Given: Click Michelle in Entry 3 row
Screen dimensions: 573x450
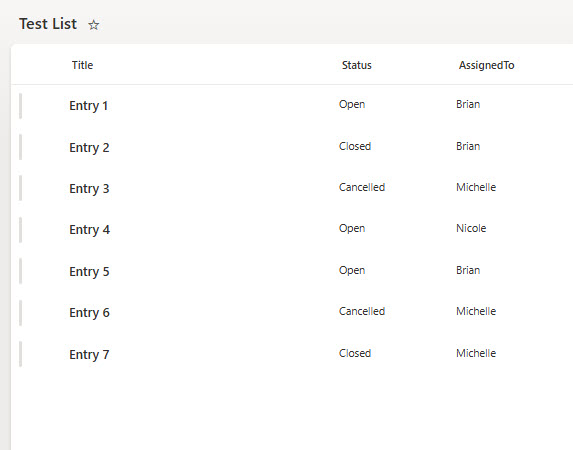Looking at the screenshot, I should coord(476,187).
